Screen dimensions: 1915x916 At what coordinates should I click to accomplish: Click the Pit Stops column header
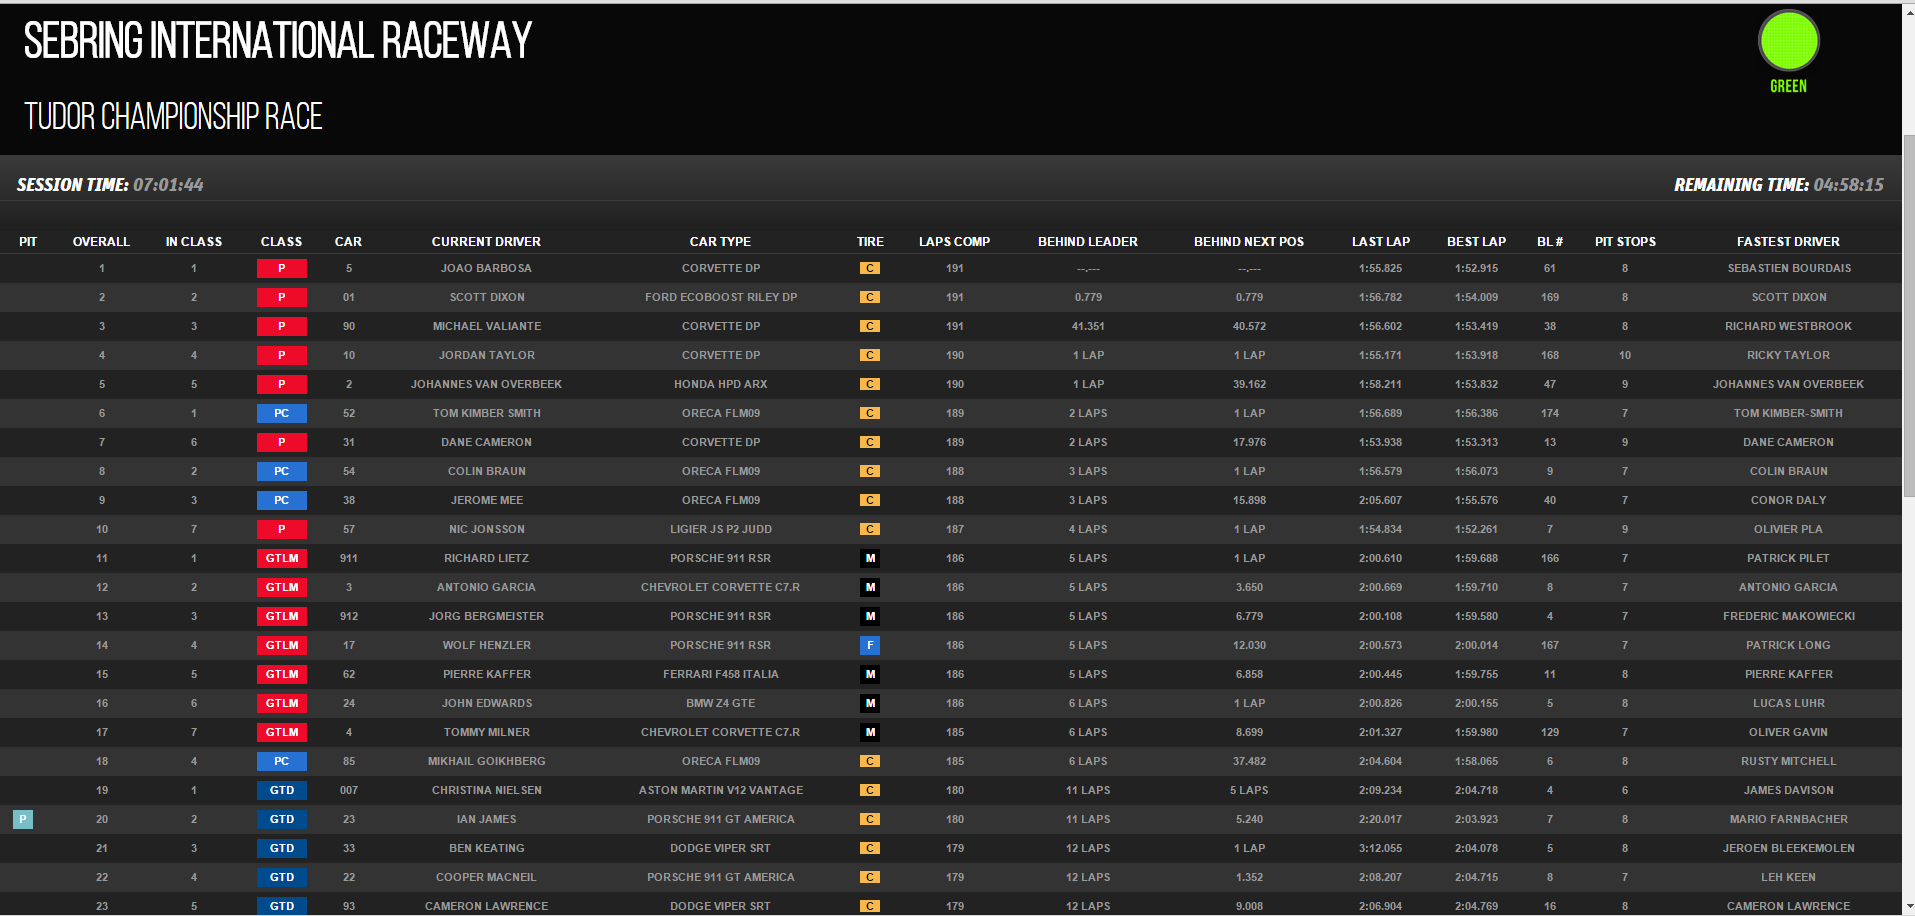(1625, 242)
